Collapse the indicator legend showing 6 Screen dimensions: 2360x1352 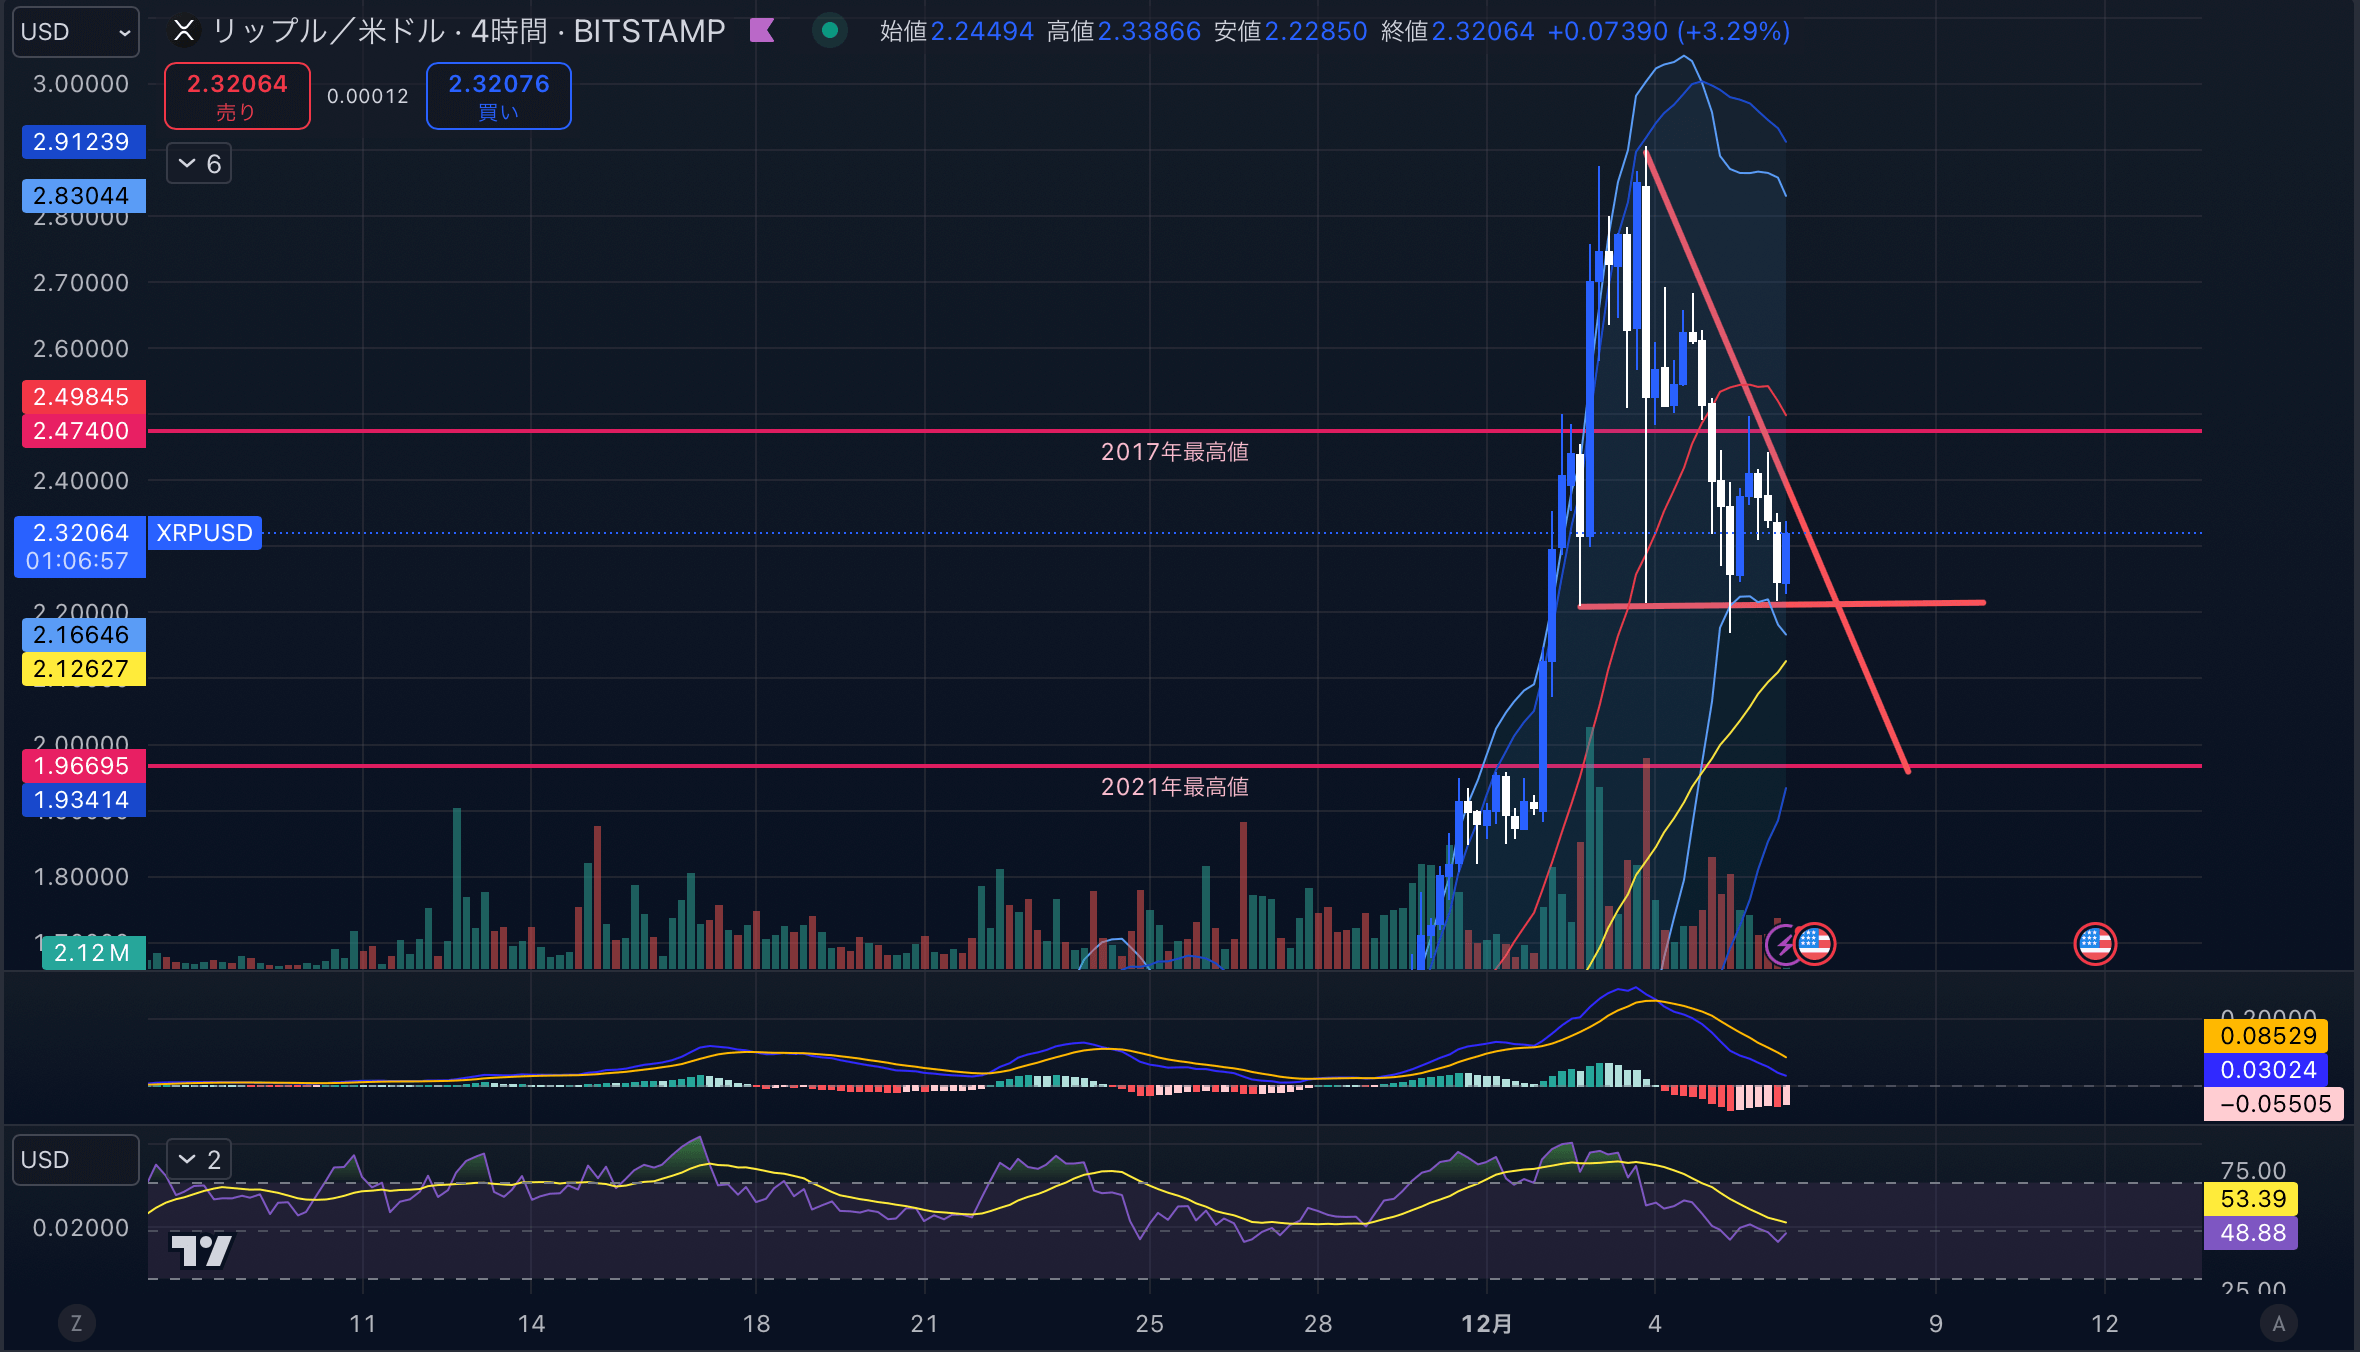click(x=199, y=164)
